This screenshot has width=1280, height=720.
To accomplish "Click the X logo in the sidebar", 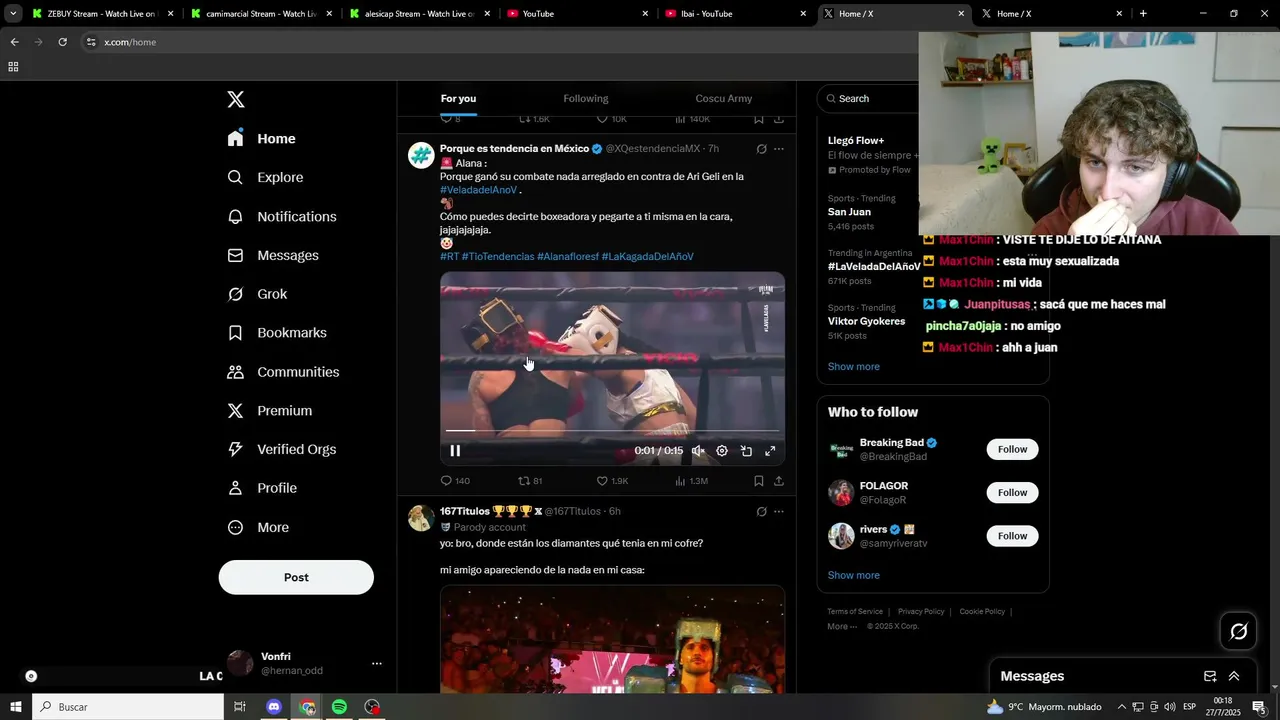I will (236, 99).
